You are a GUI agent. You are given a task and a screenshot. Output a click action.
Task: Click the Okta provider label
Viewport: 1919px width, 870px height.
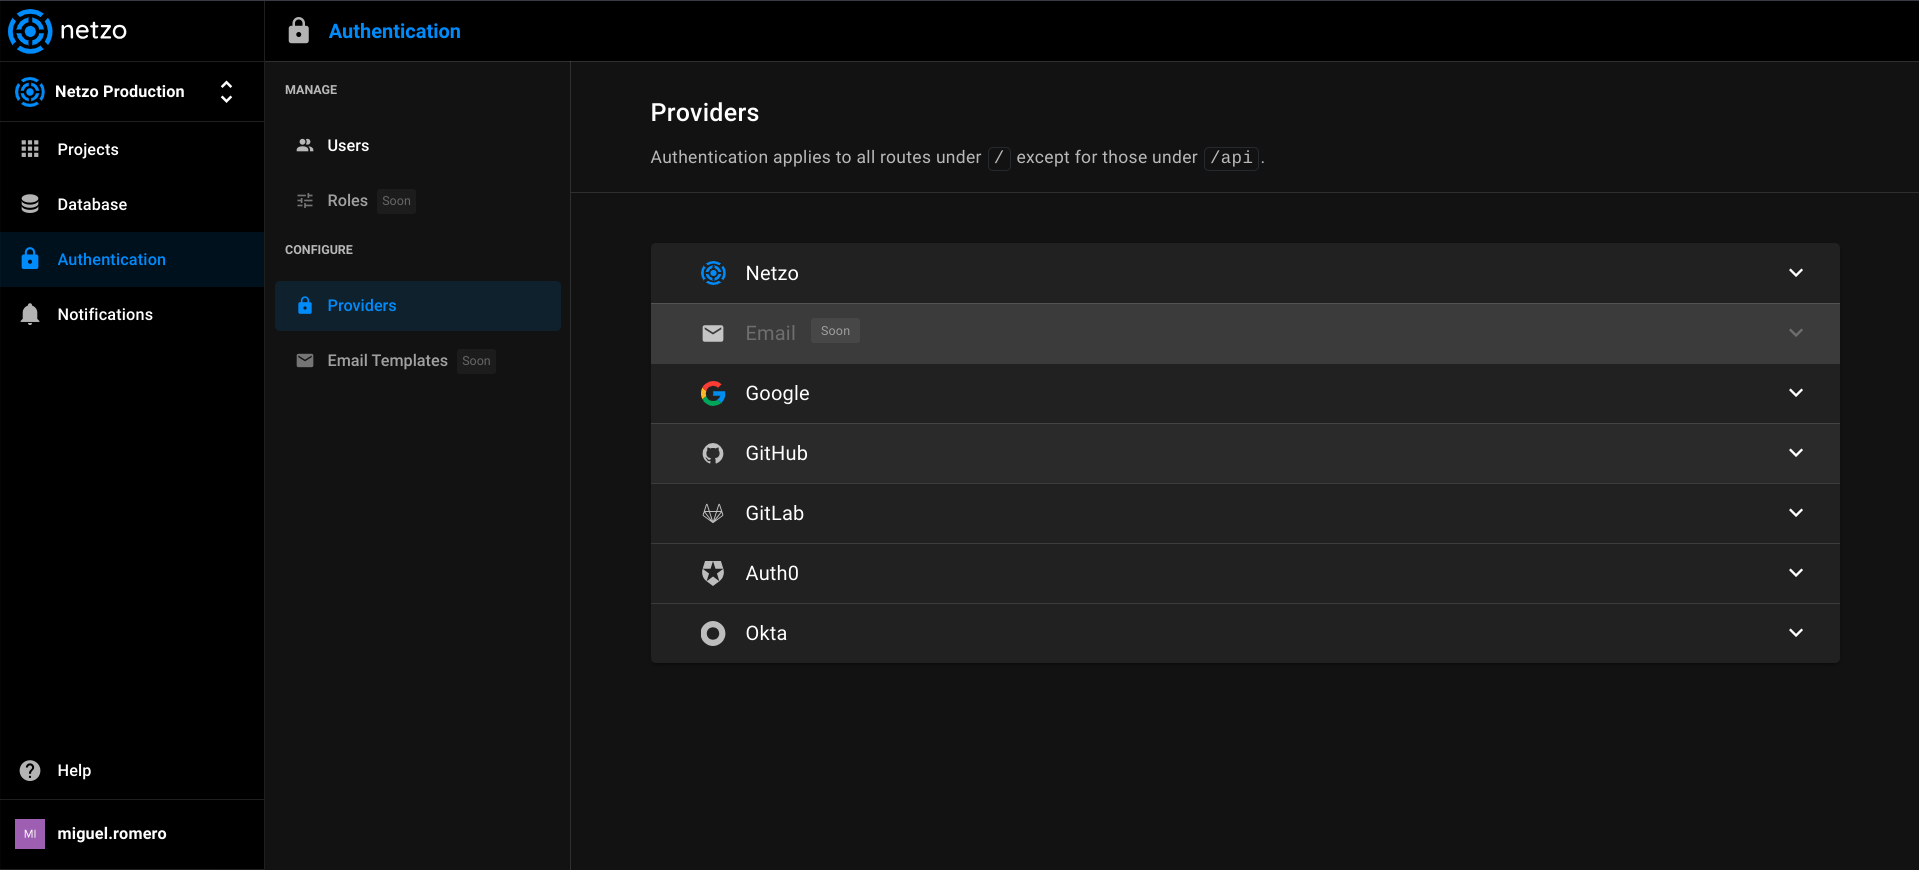[766, 633]
